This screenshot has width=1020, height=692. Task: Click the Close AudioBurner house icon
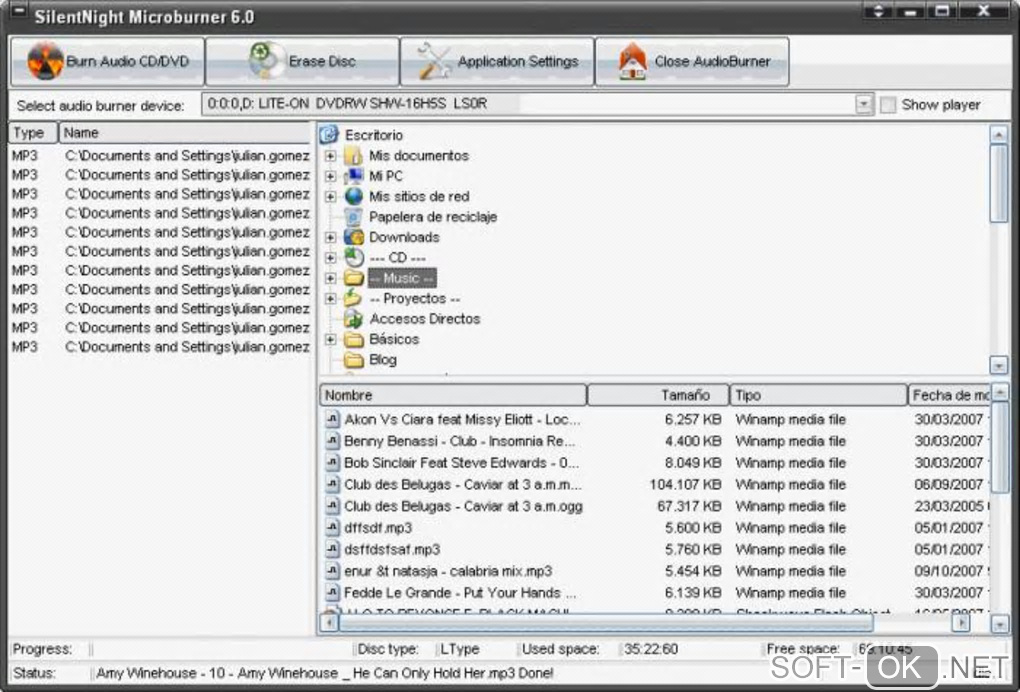coord(633,61)
